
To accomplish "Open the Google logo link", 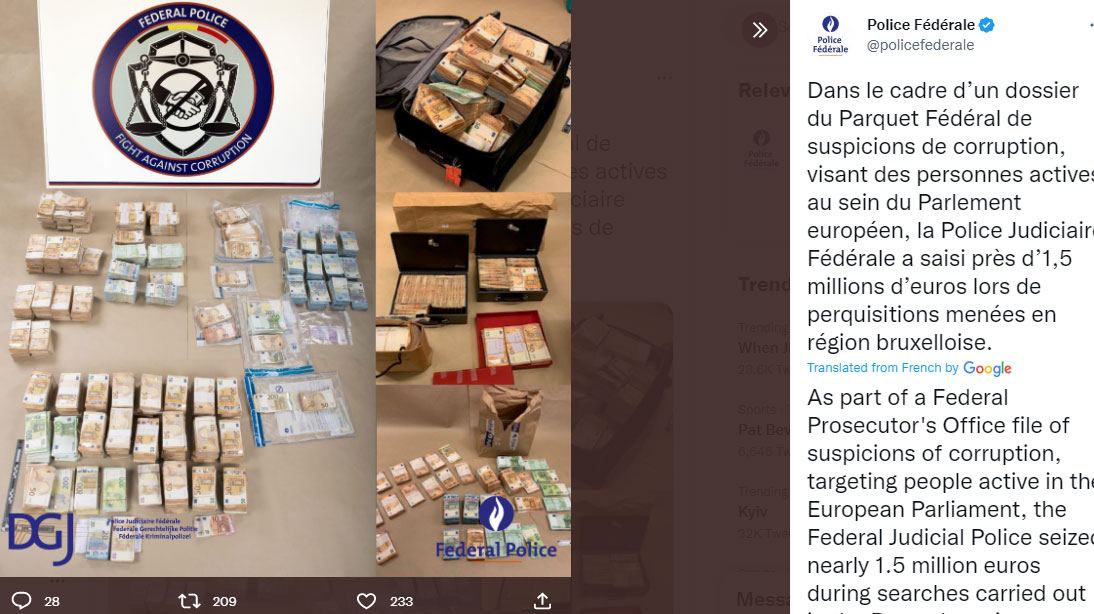I will click(x=987, y=368).
